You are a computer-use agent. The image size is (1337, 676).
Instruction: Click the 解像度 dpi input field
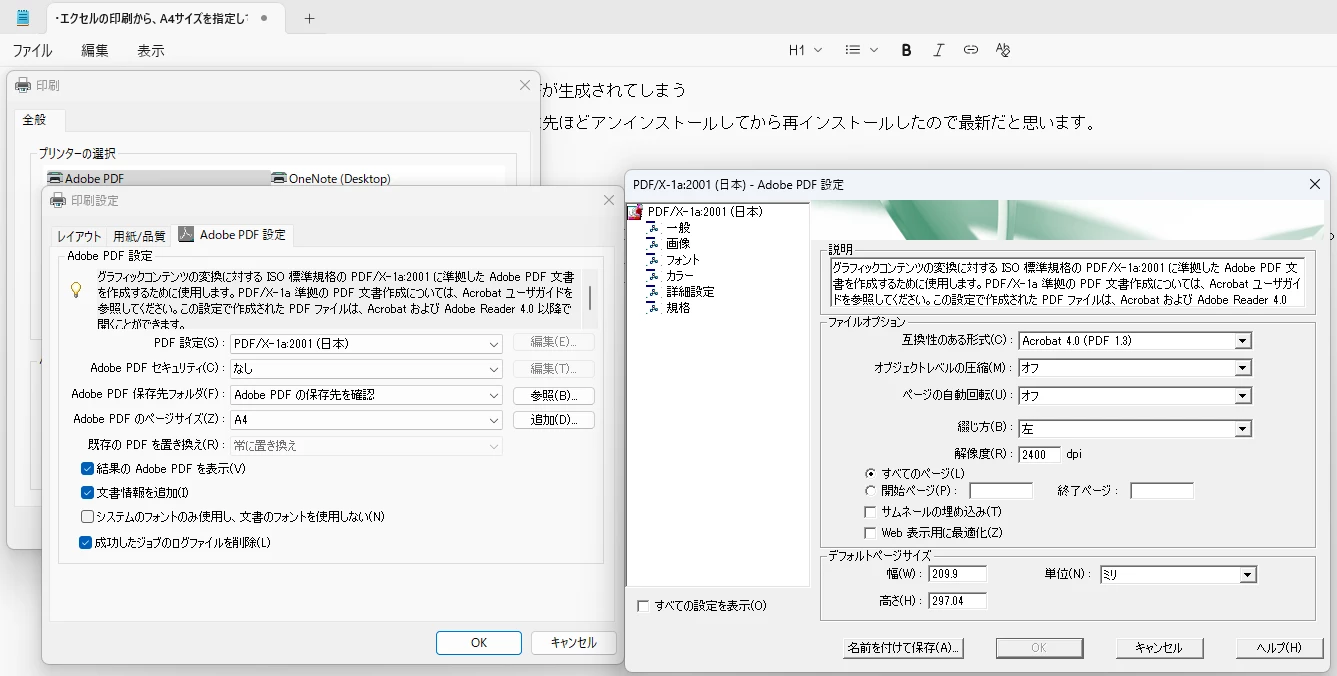1039,454
